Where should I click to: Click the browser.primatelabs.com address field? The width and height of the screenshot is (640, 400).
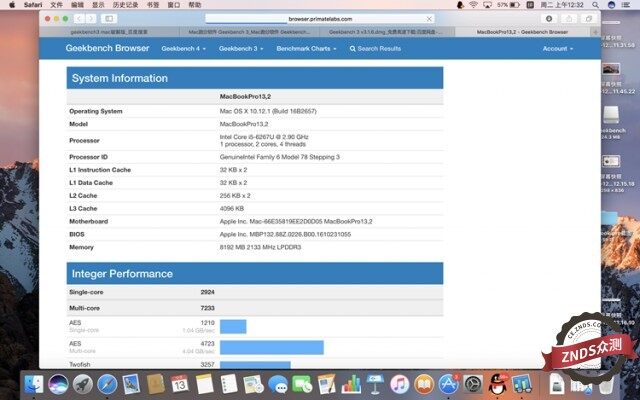coord(320,19)
